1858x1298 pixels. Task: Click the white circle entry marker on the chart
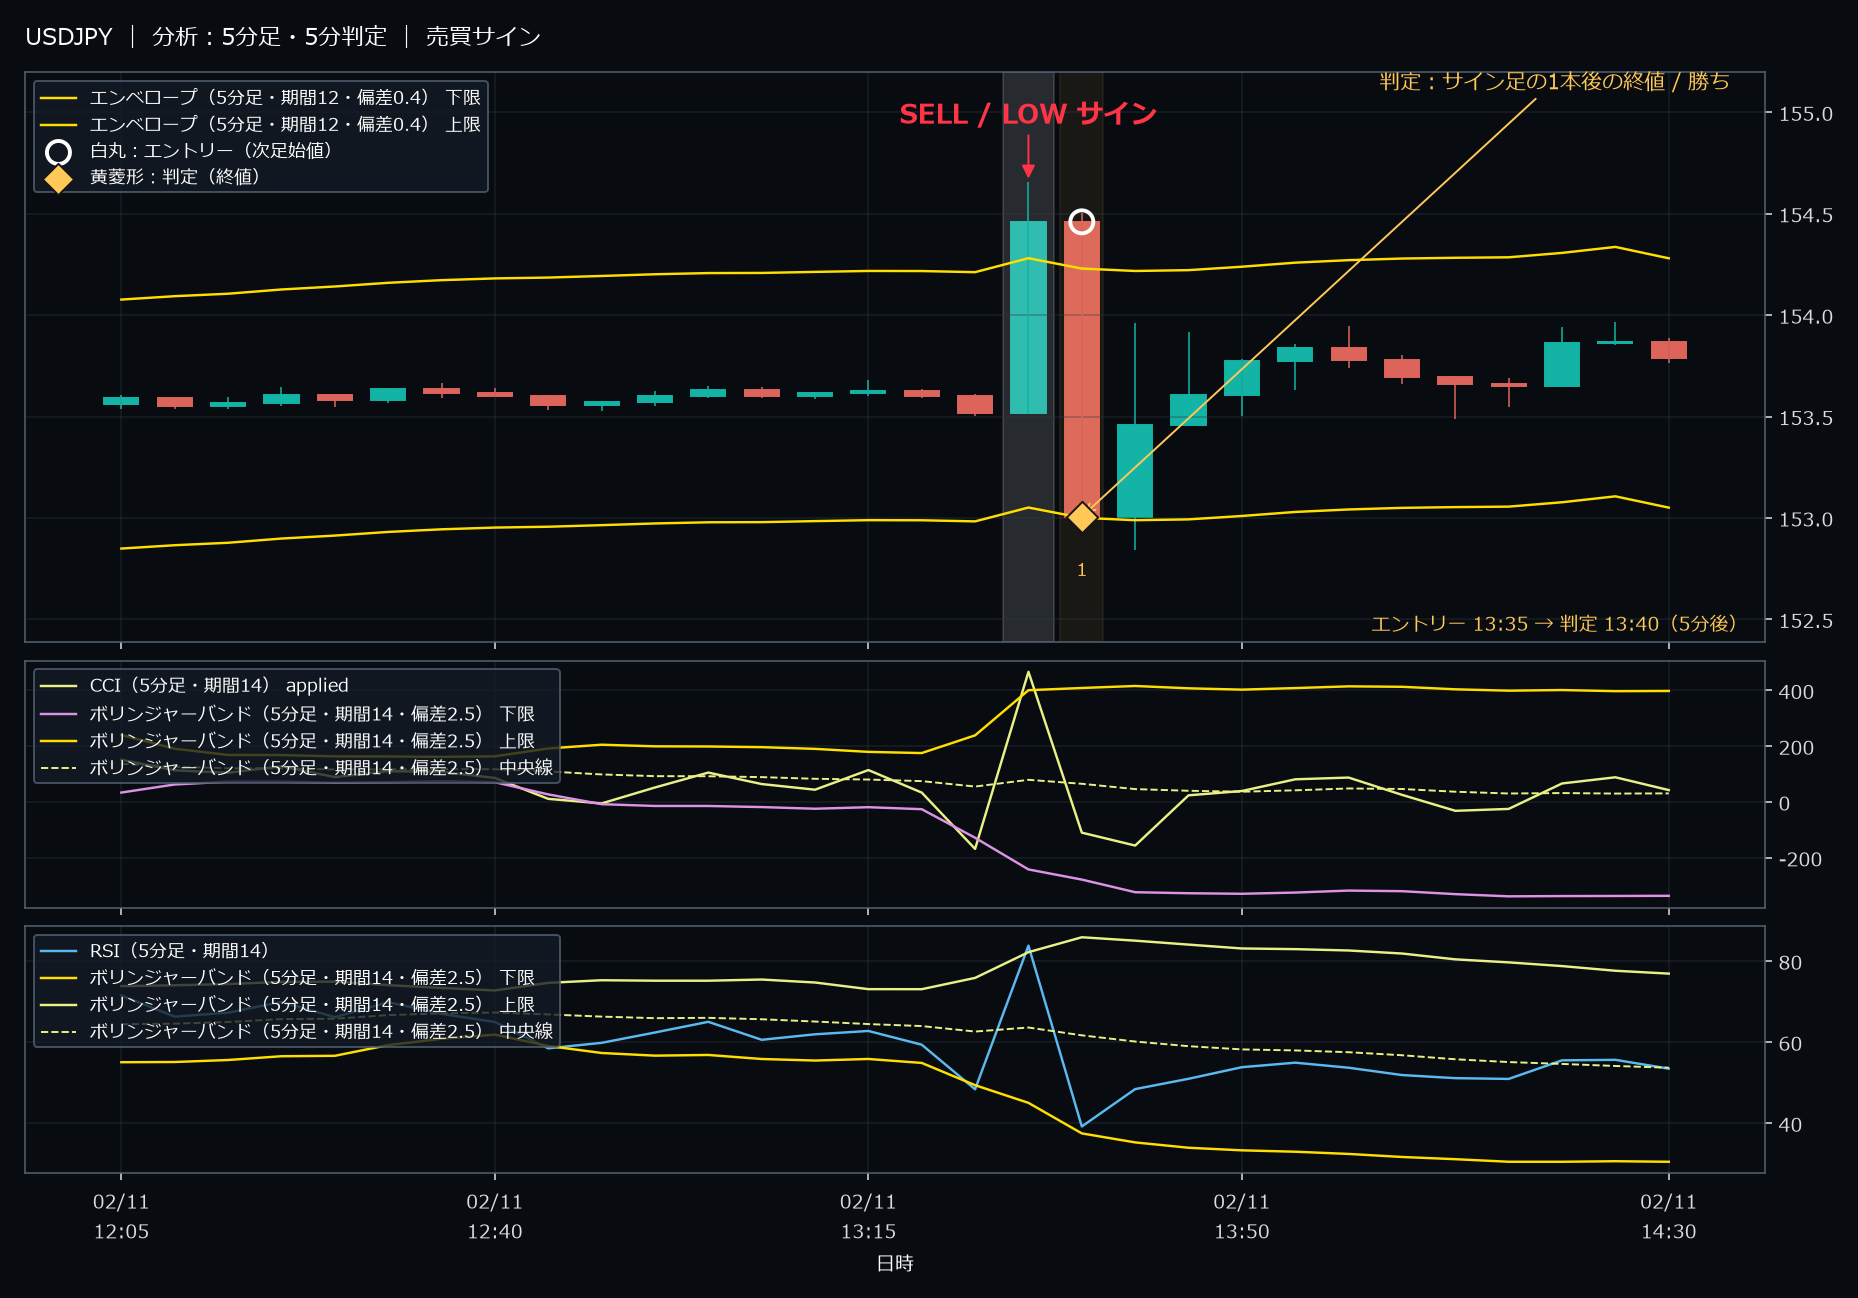coord(1081,221)
